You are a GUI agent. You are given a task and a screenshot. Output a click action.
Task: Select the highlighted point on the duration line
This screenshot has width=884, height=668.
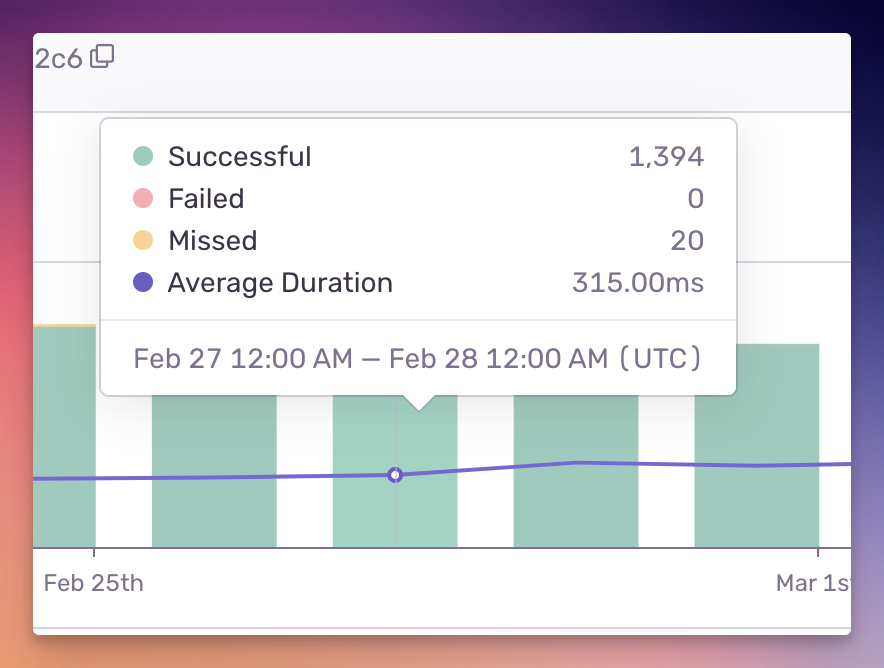click(394, 475)
